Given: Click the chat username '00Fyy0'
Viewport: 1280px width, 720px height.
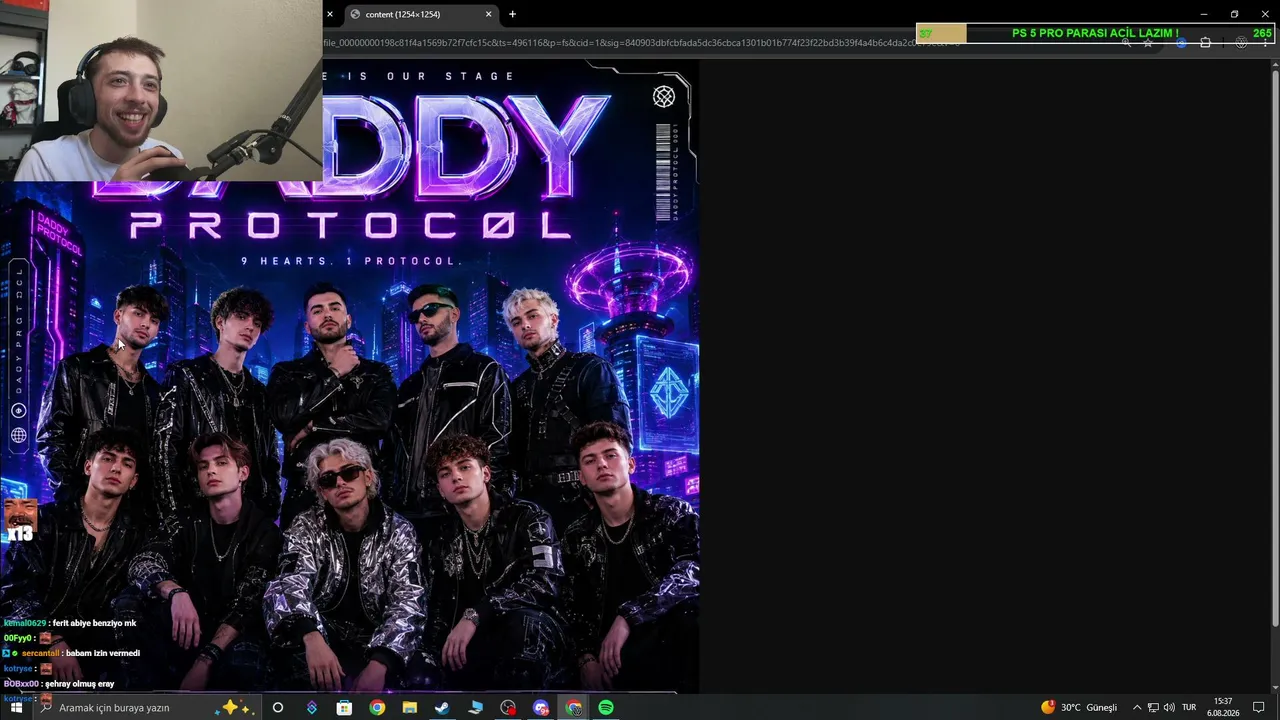Looking at the screenshot, I should [18, 638].
